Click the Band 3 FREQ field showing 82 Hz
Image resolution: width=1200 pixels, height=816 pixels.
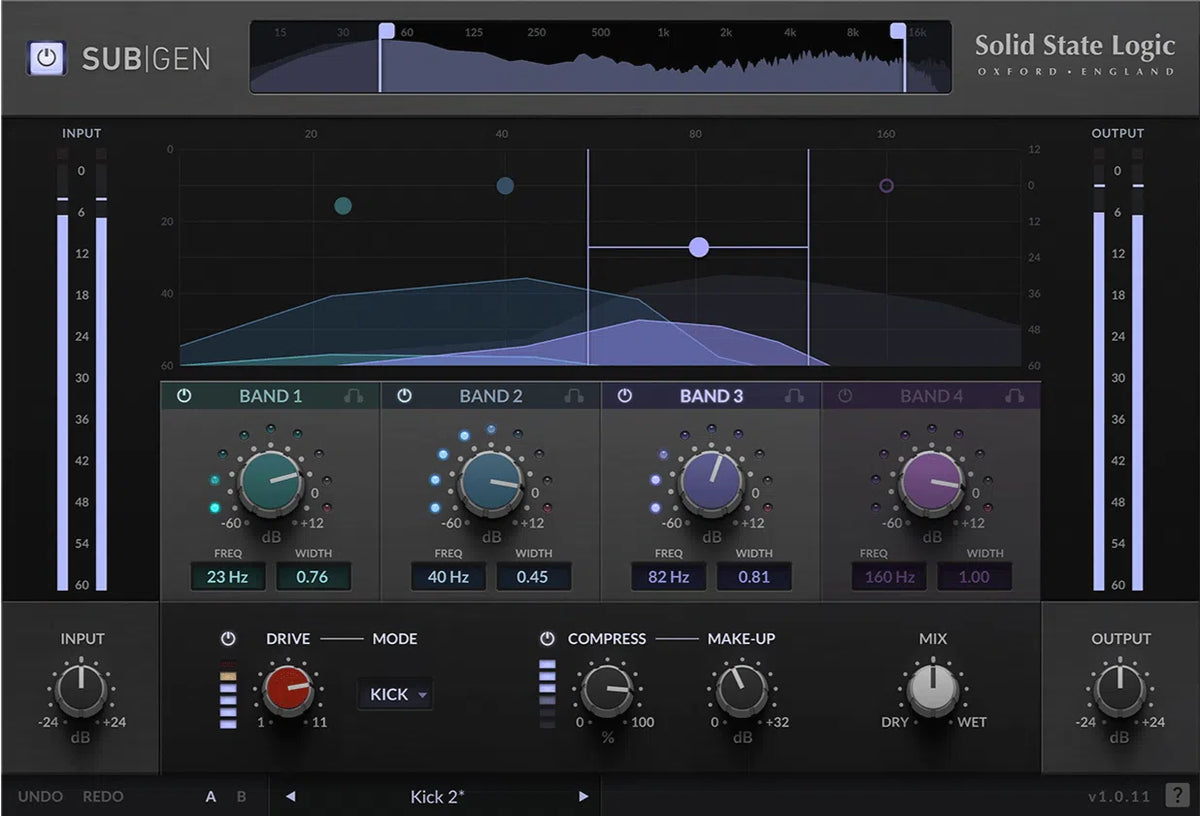(x=668, y=576)
